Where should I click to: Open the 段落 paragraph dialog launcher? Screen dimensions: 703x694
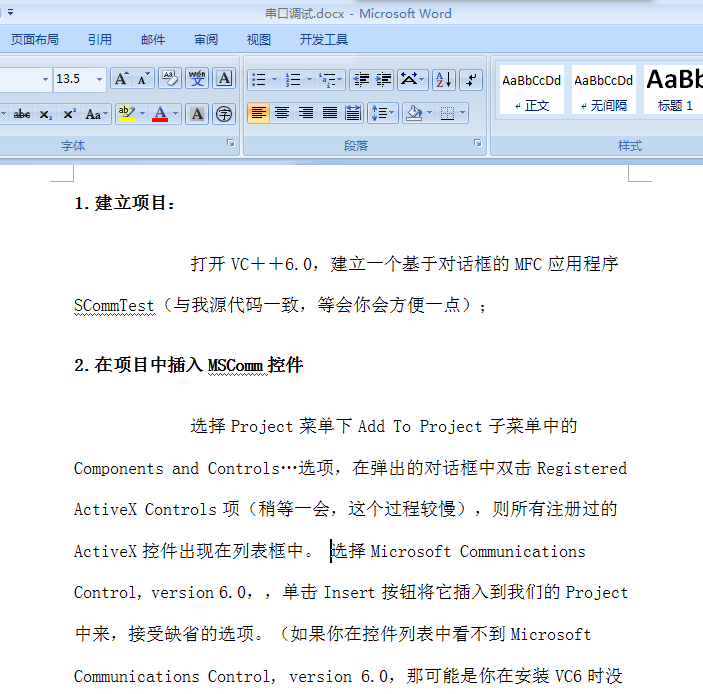(x=478, y=143)
